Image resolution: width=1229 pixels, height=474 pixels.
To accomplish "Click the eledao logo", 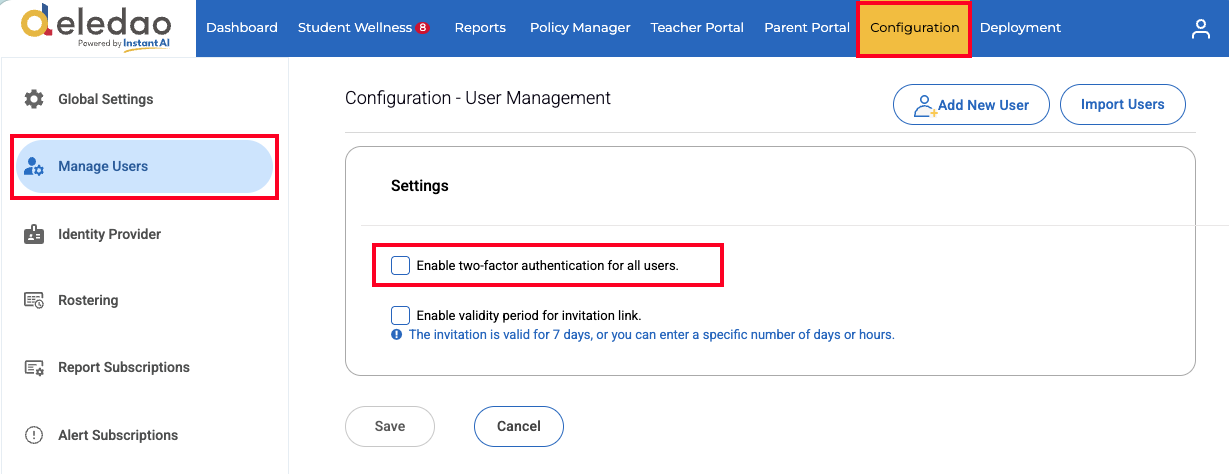I will (97, 27).
